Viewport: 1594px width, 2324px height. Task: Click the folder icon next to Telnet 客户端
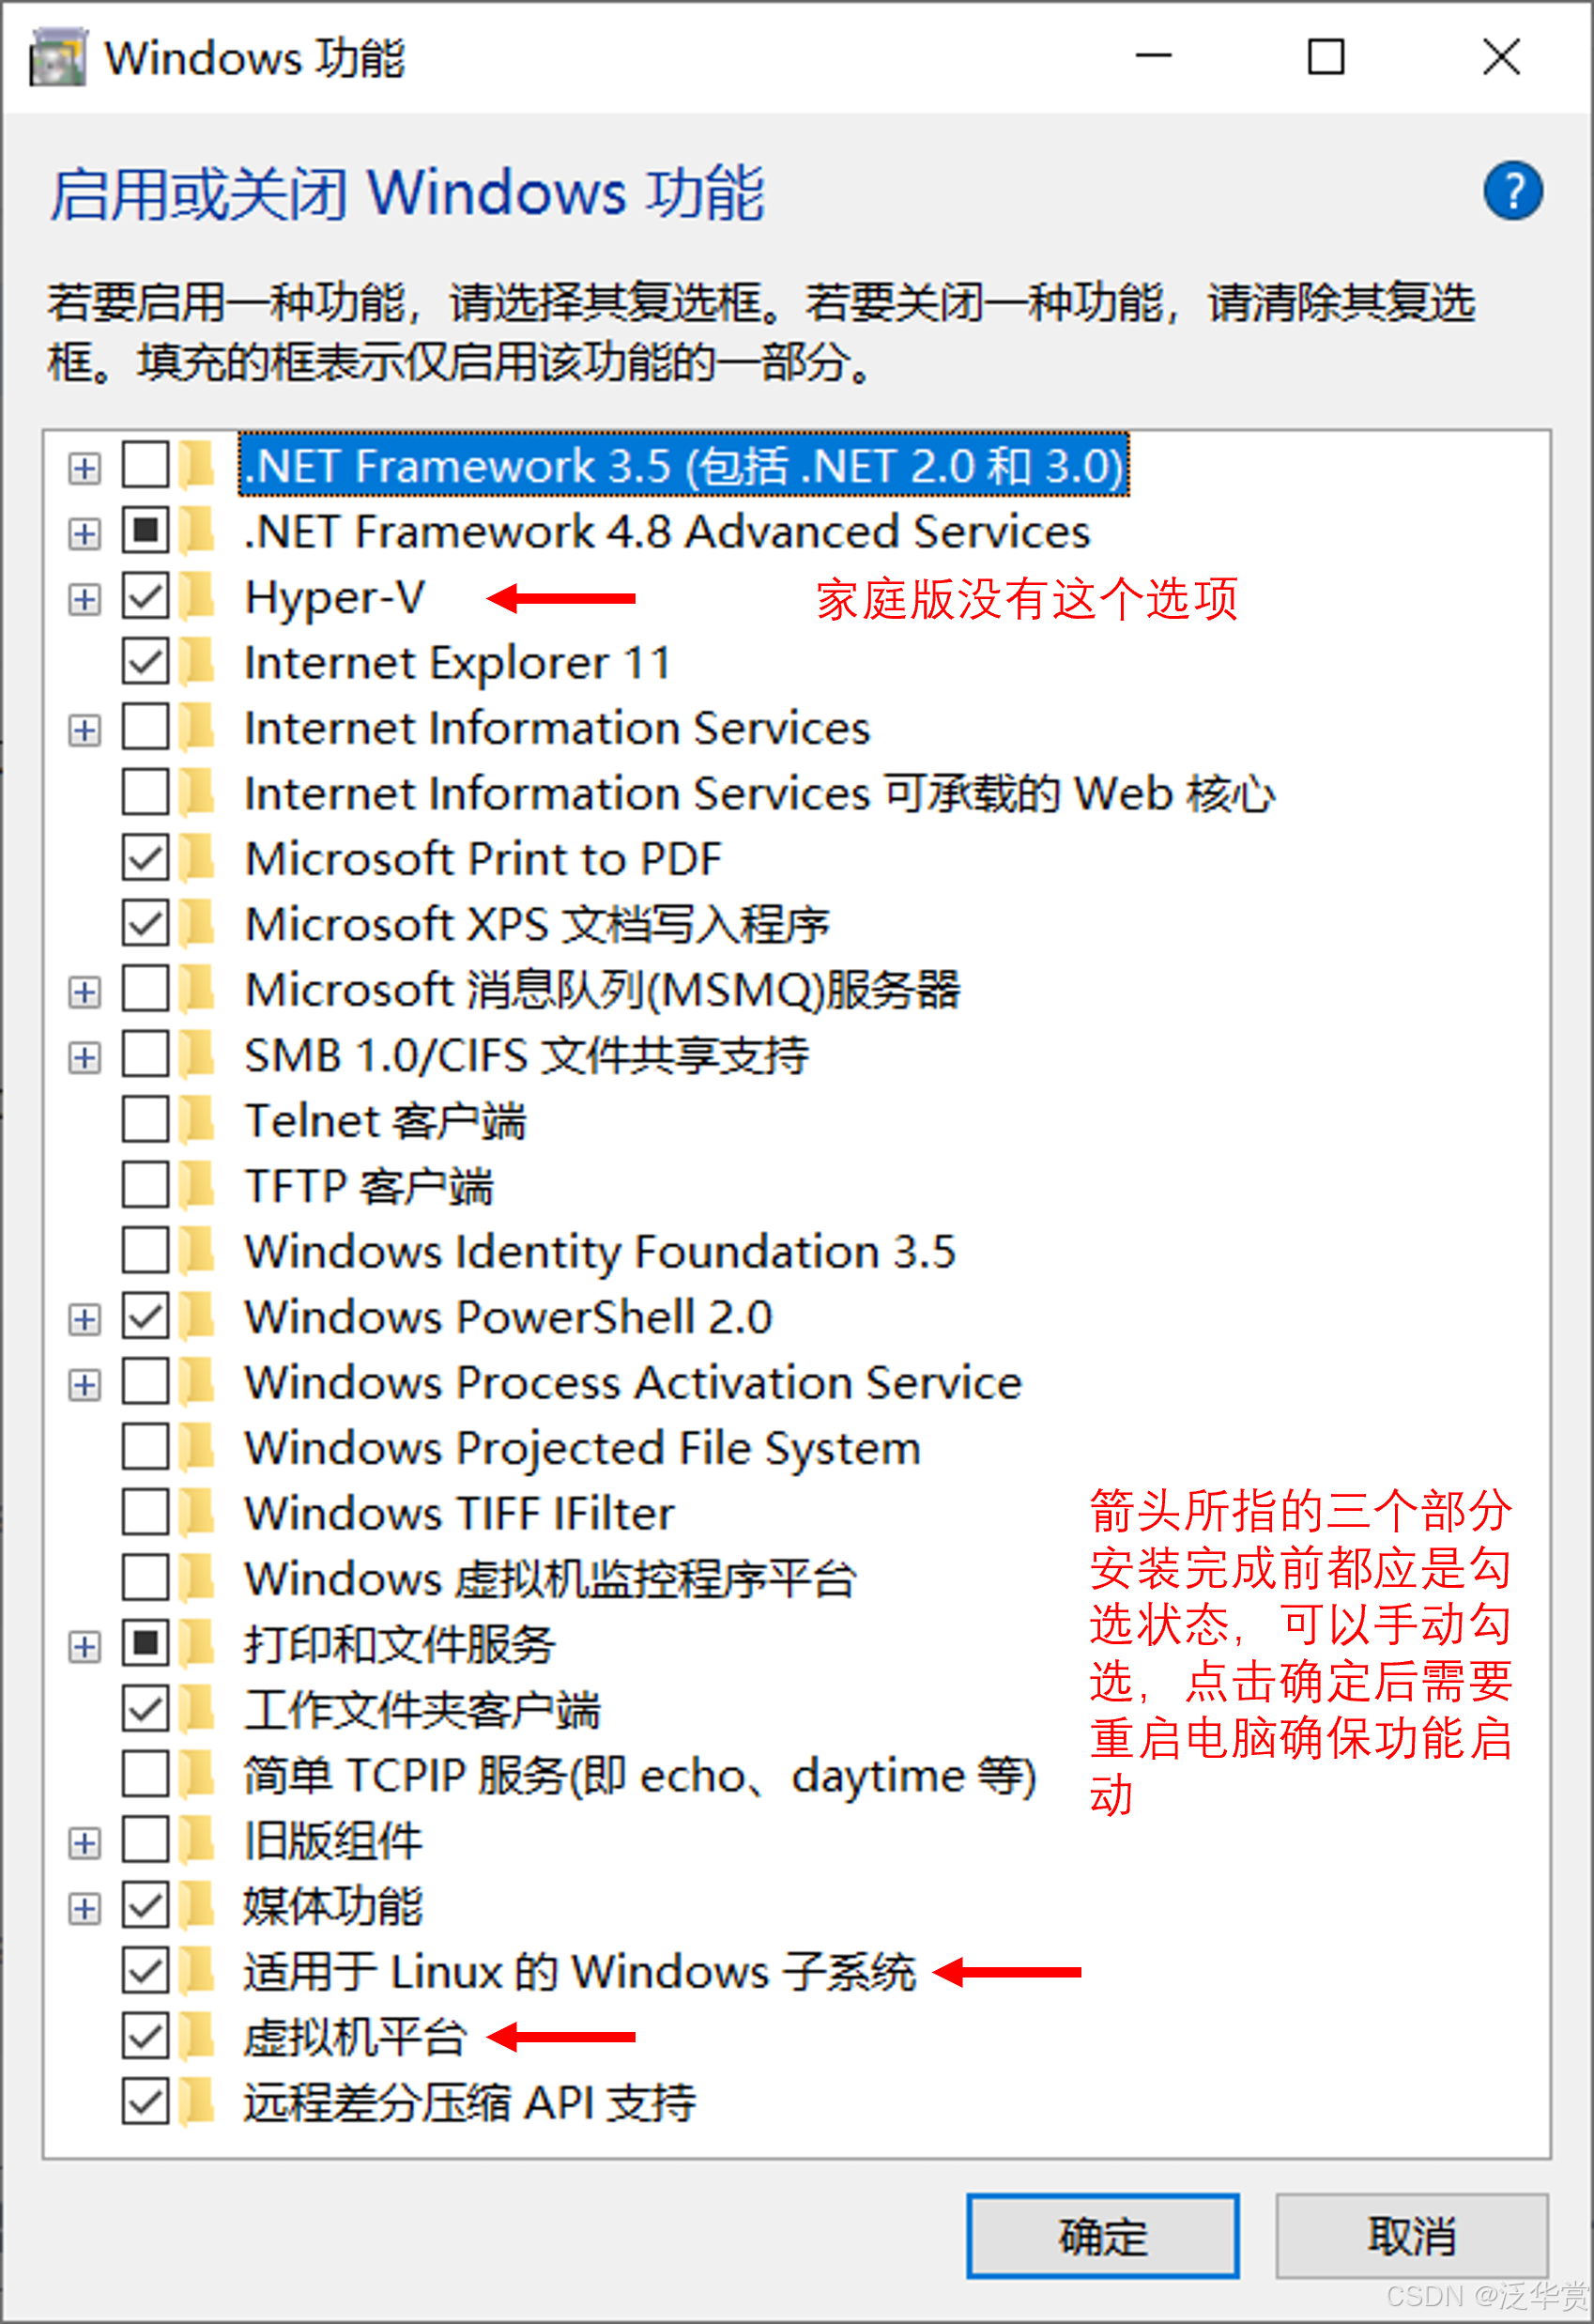(x=196, y=1120)
